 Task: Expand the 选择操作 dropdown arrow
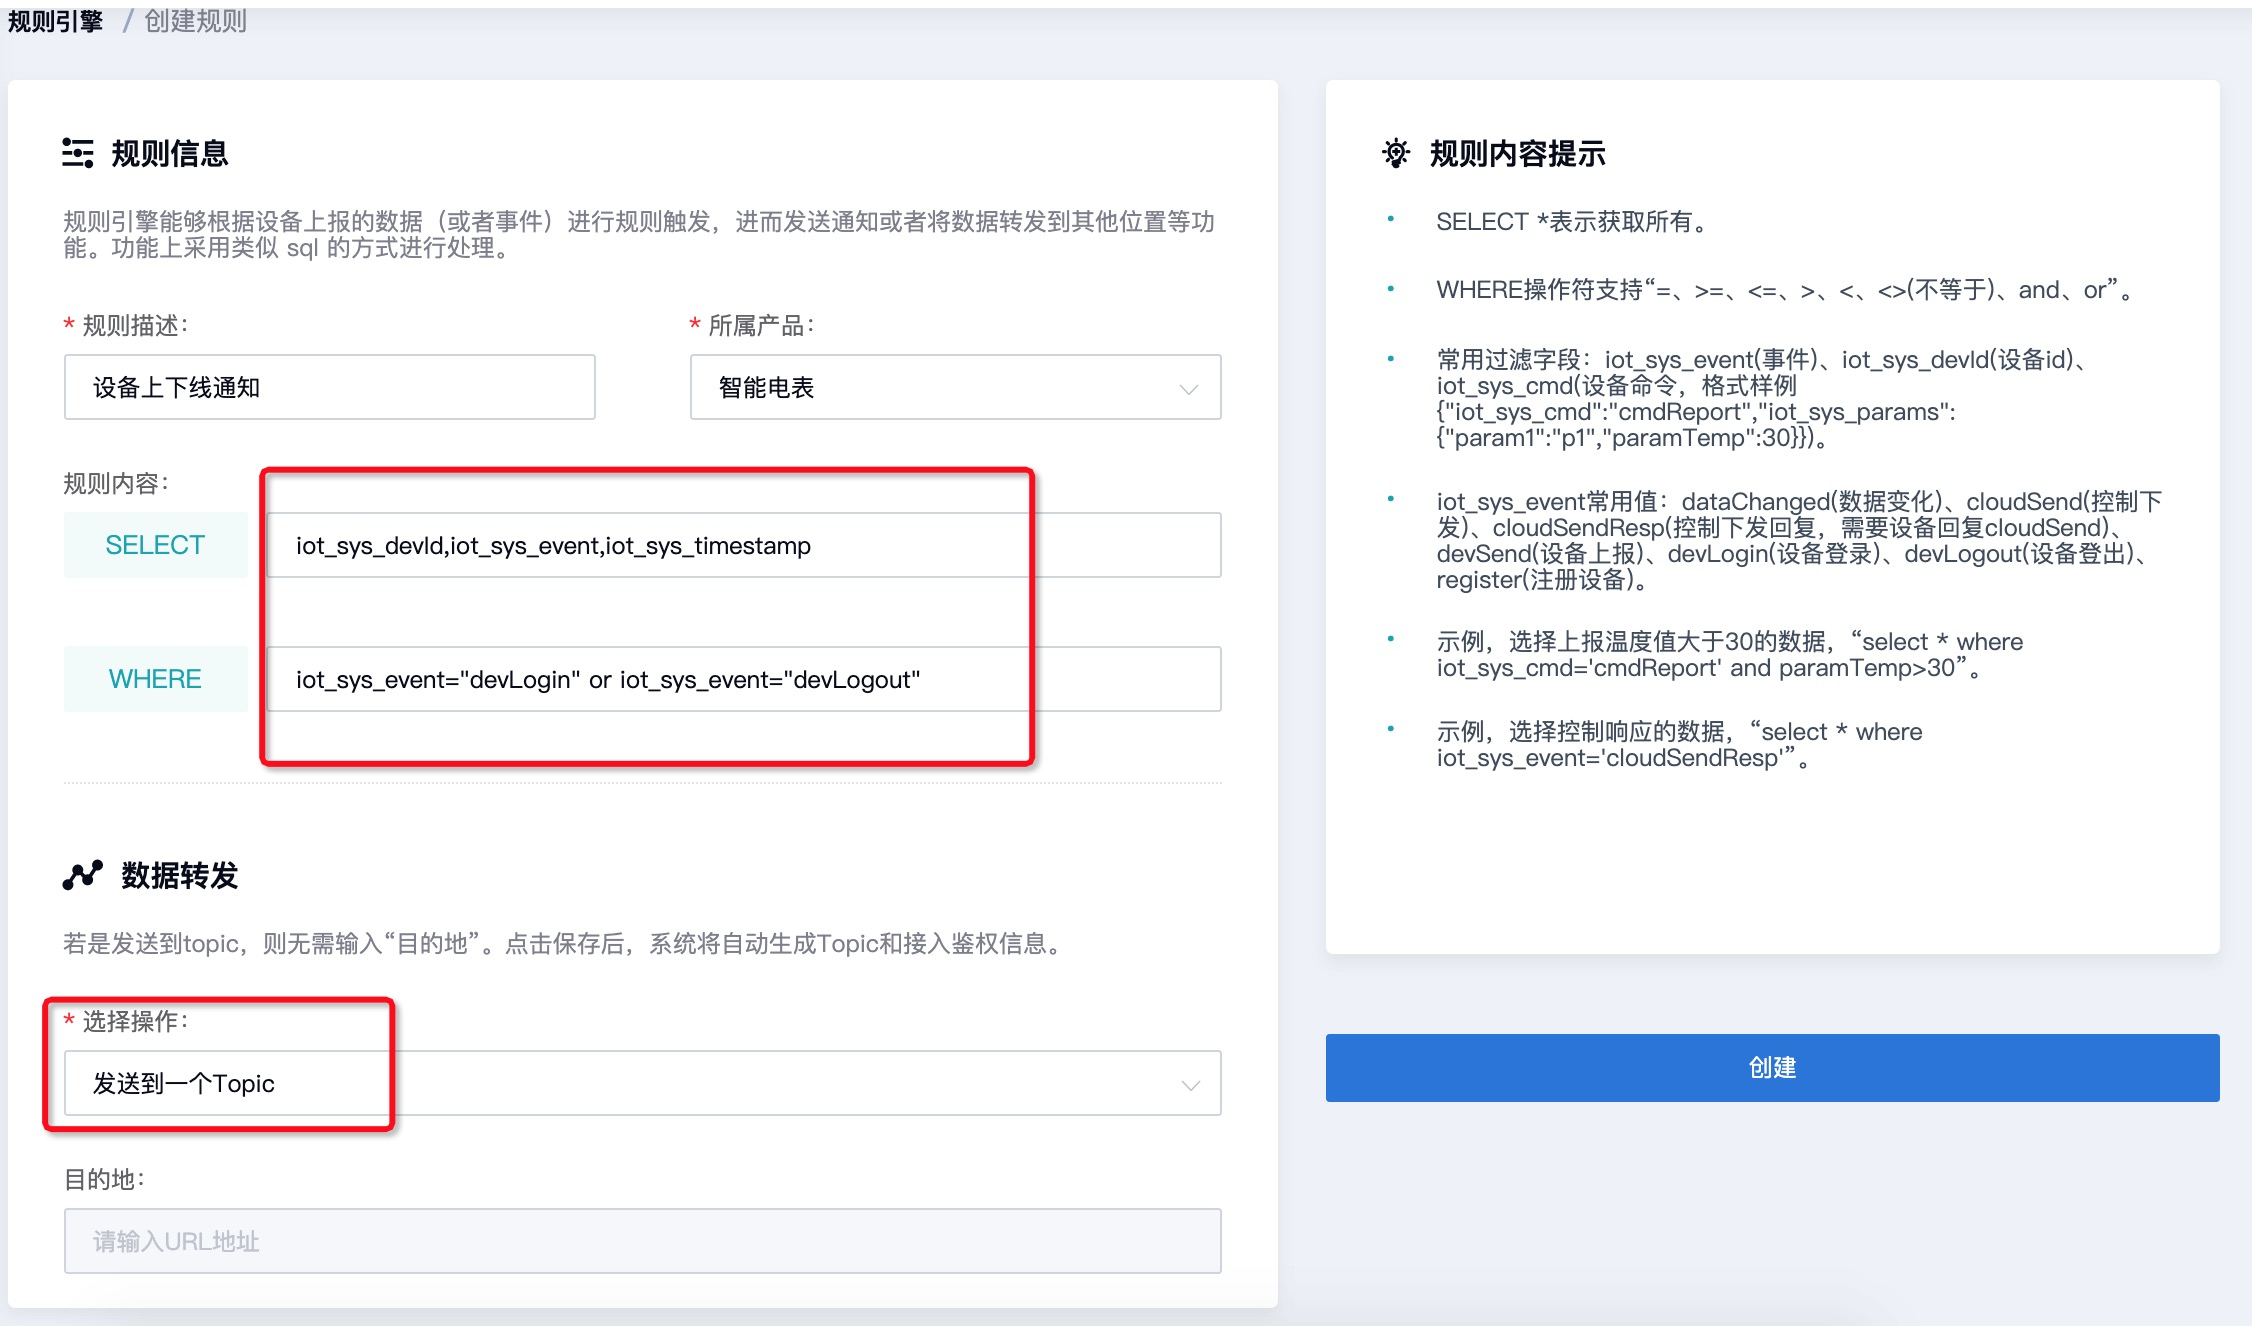coord(1189,1084)
